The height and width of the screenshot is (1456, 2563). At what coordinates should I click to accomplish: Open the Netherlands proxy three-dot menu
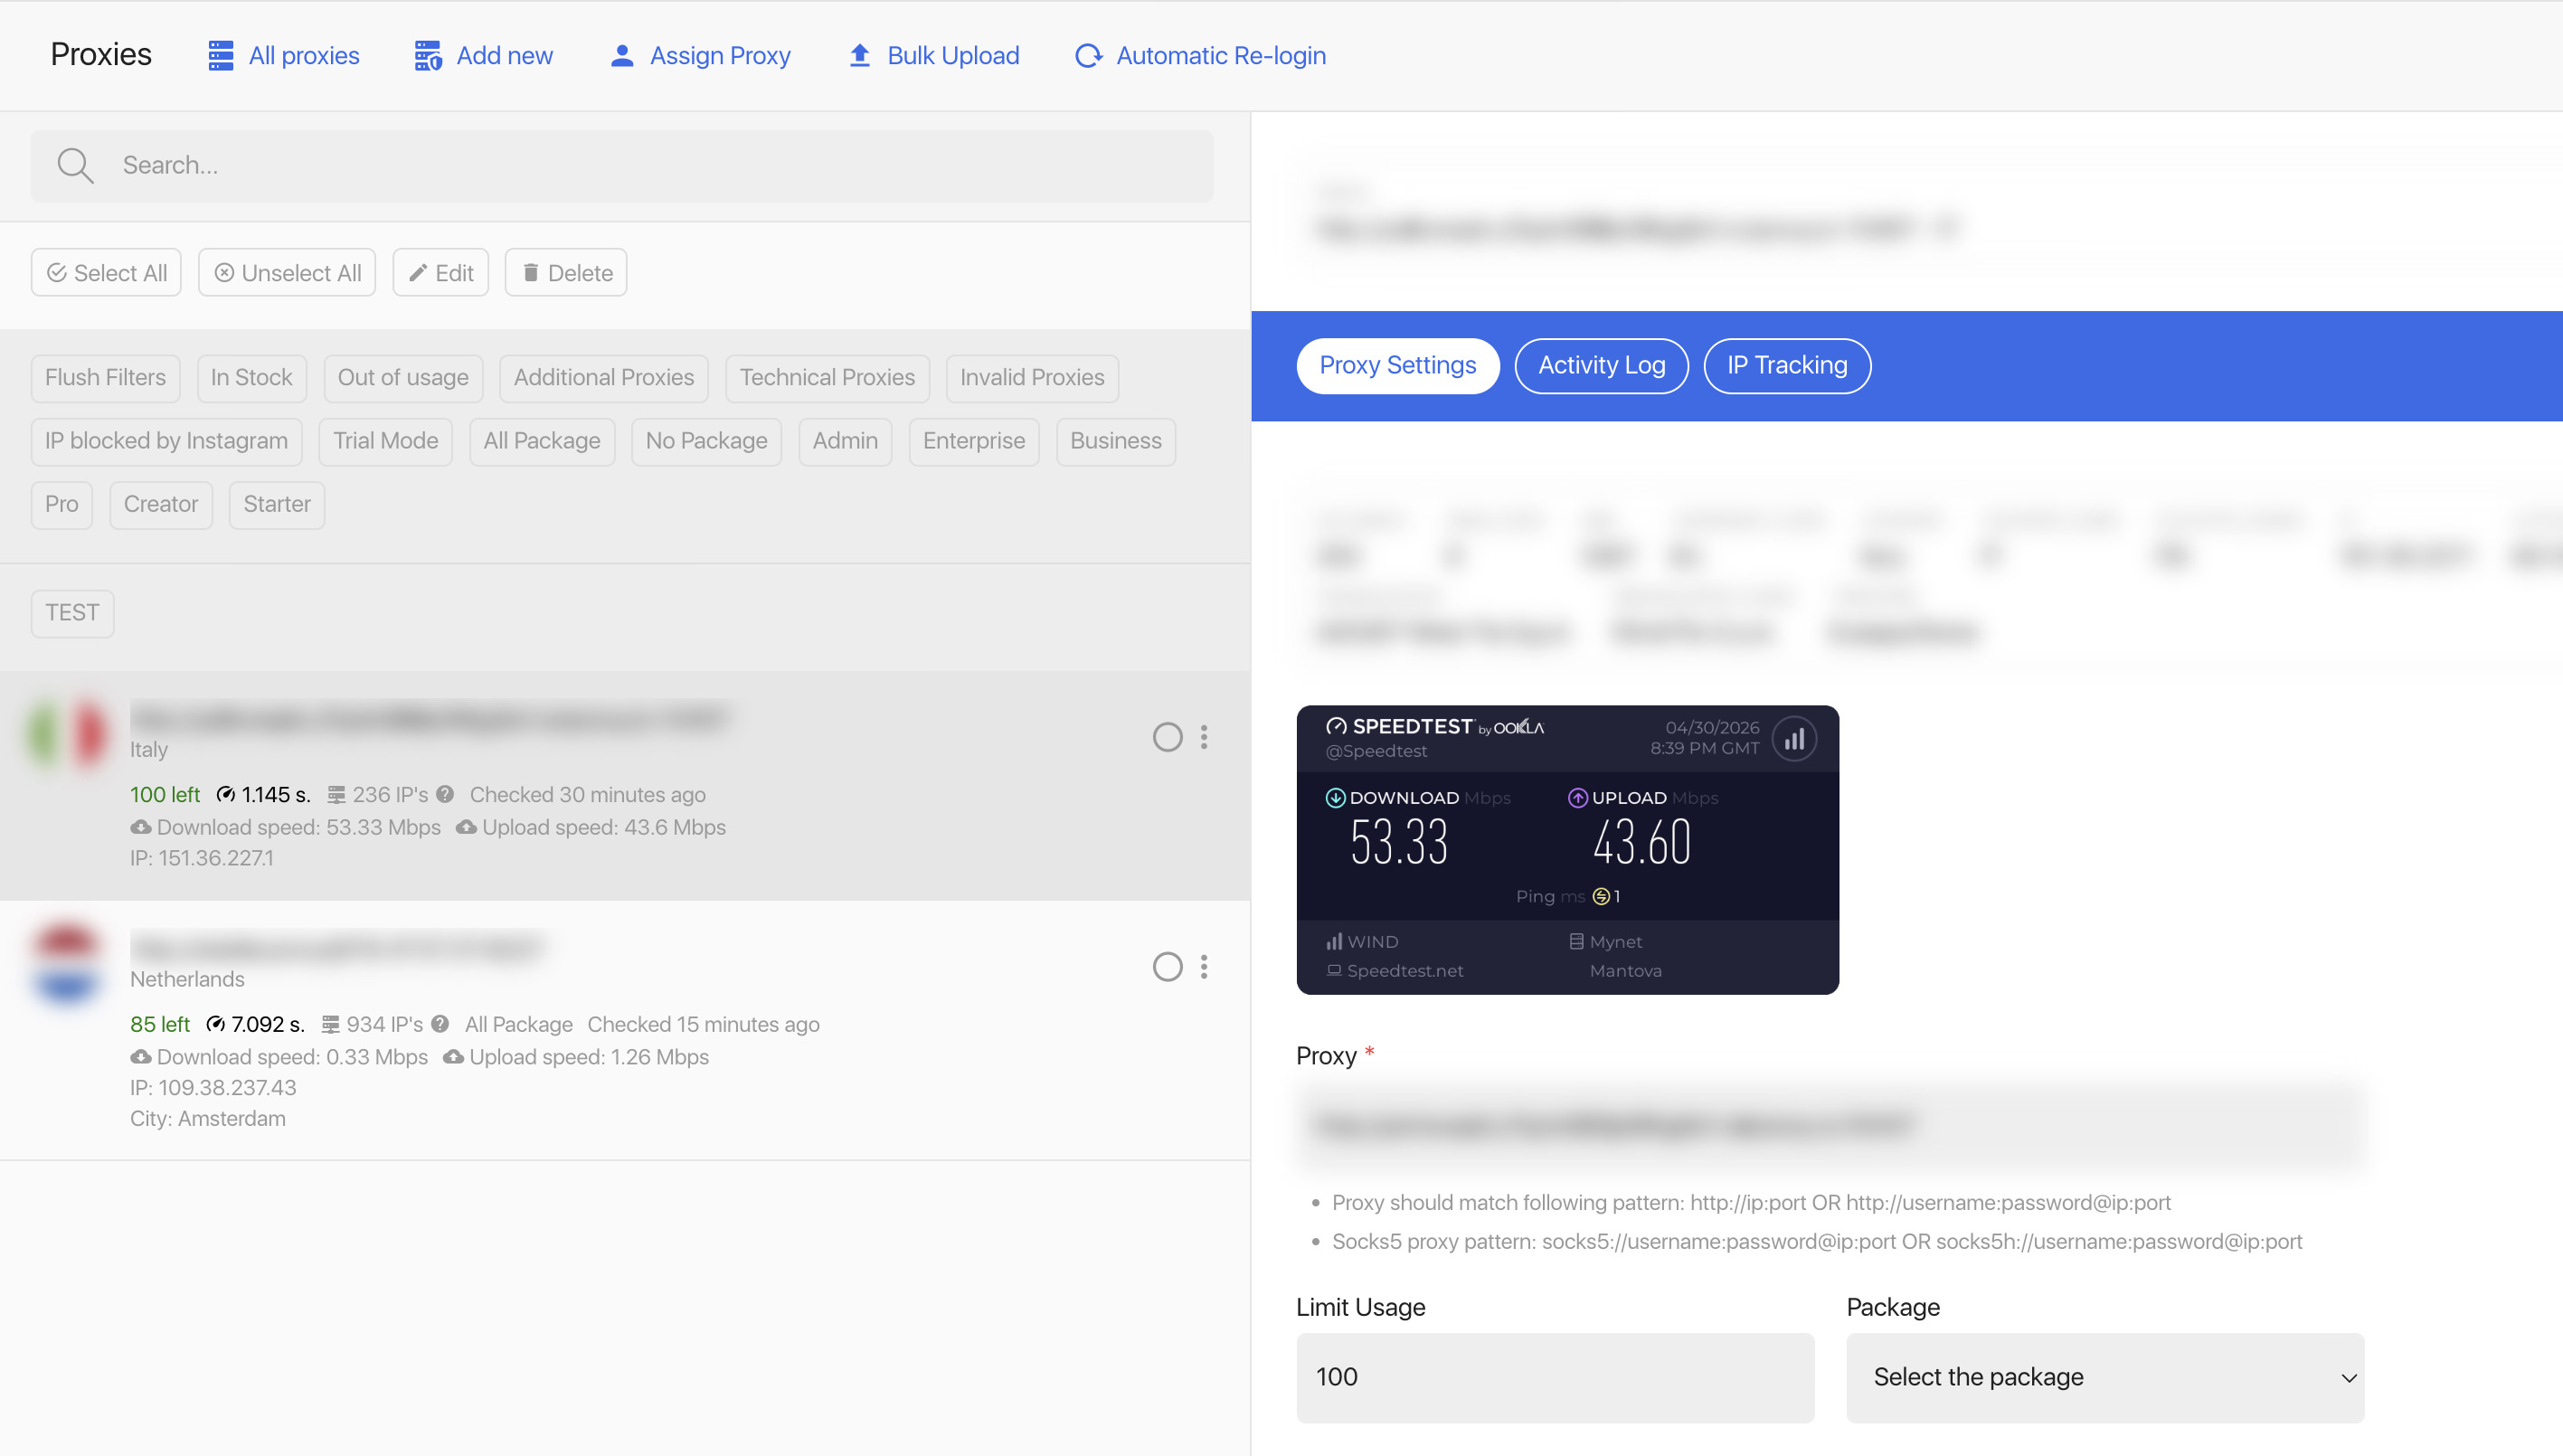tap(1204, 967)
